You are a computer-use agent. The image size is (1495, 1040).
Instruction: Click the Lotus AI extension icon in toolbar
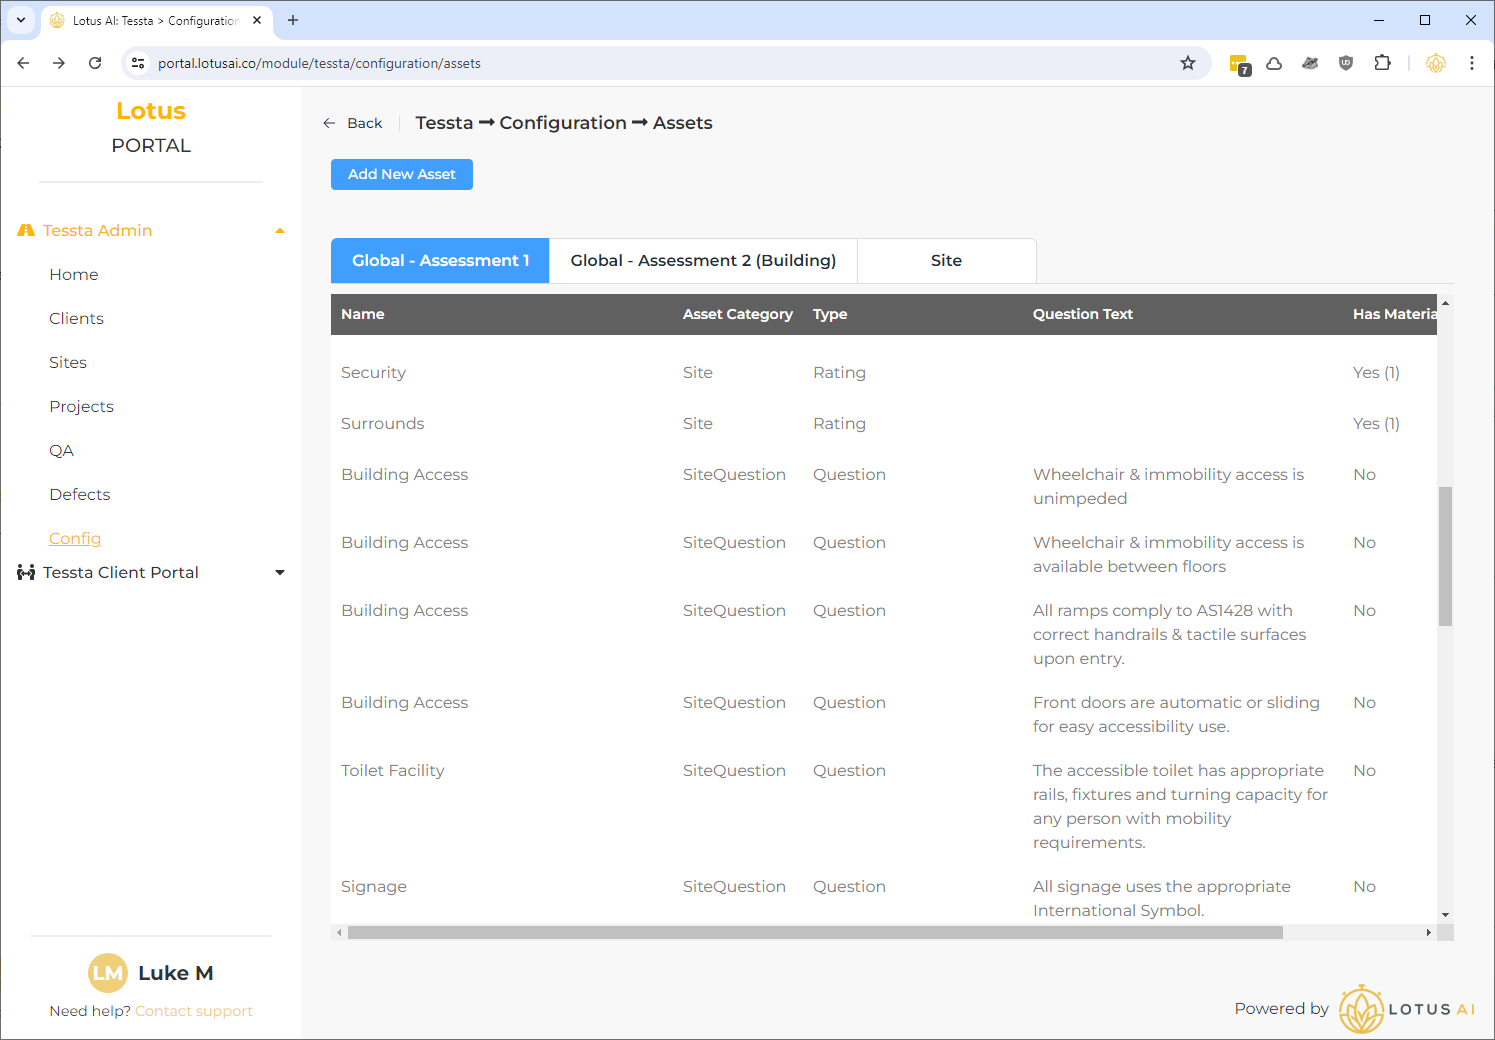[x=1436, y=63]
